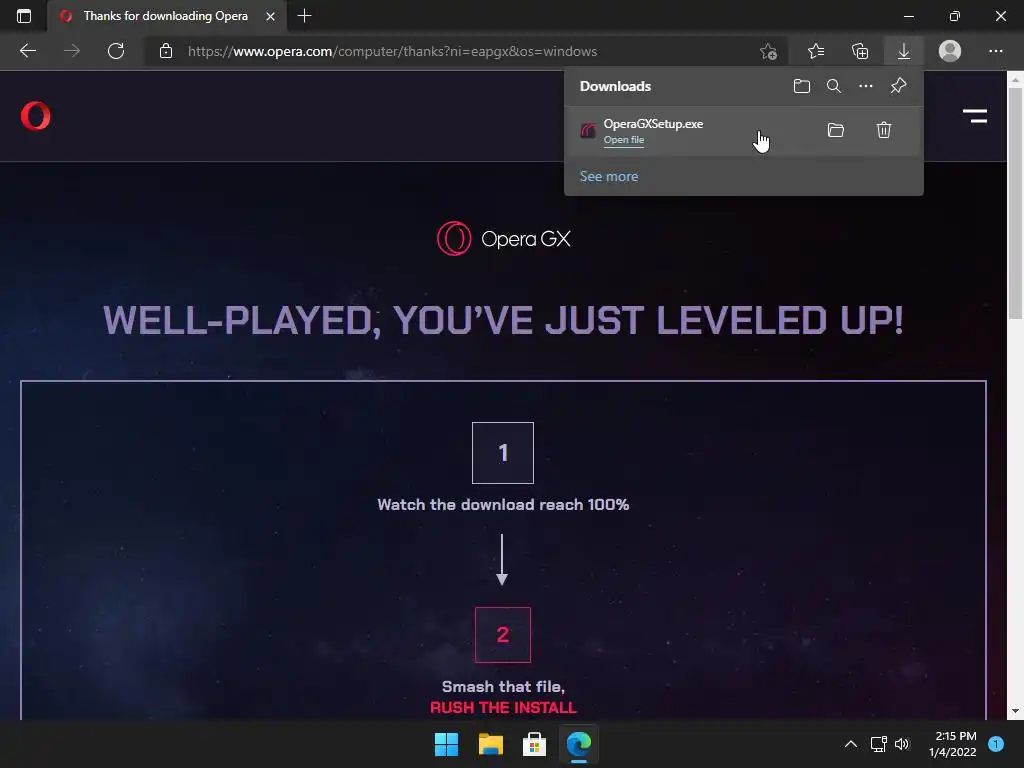The height and width of the screenshot is (768, 1024).
Task: Click the forward navigation arrow
Action: coord(72,51)
